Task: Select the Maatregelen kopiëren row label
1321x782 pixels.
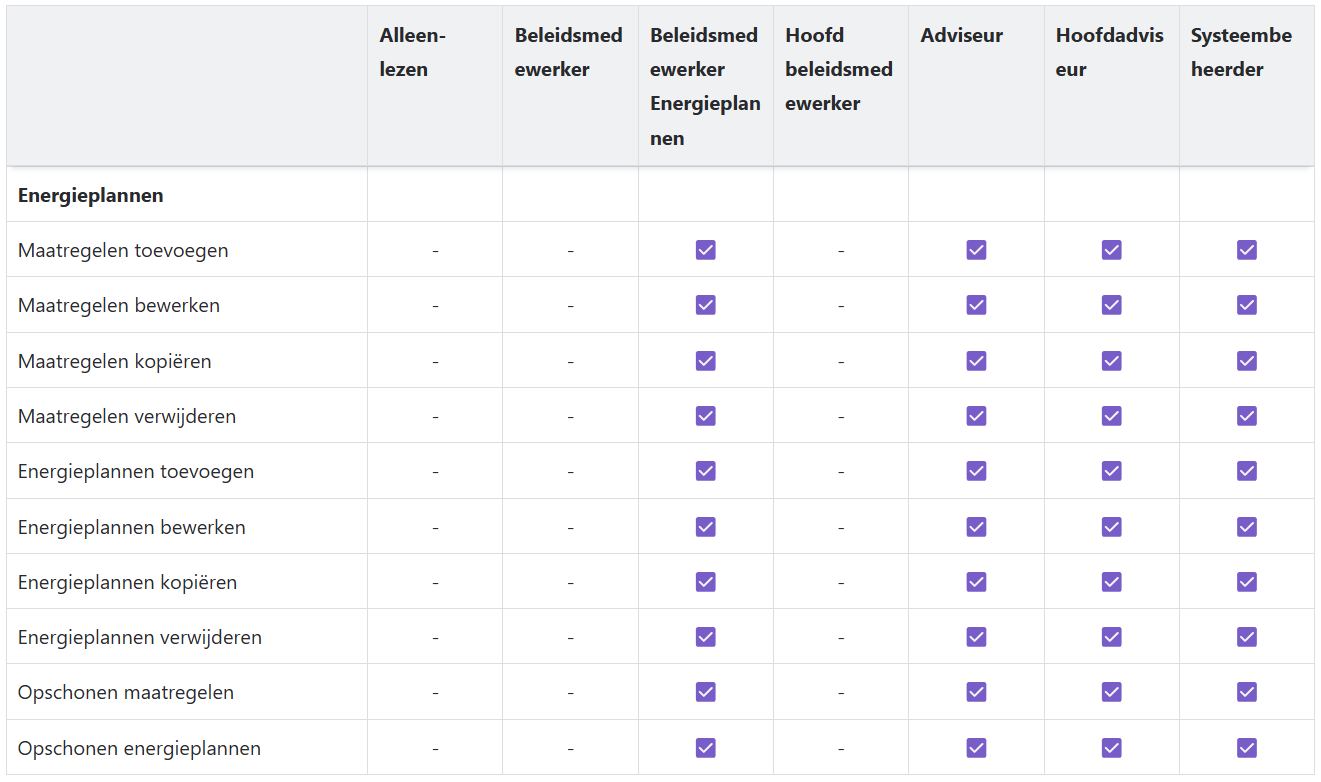Action: coord(115,361)
